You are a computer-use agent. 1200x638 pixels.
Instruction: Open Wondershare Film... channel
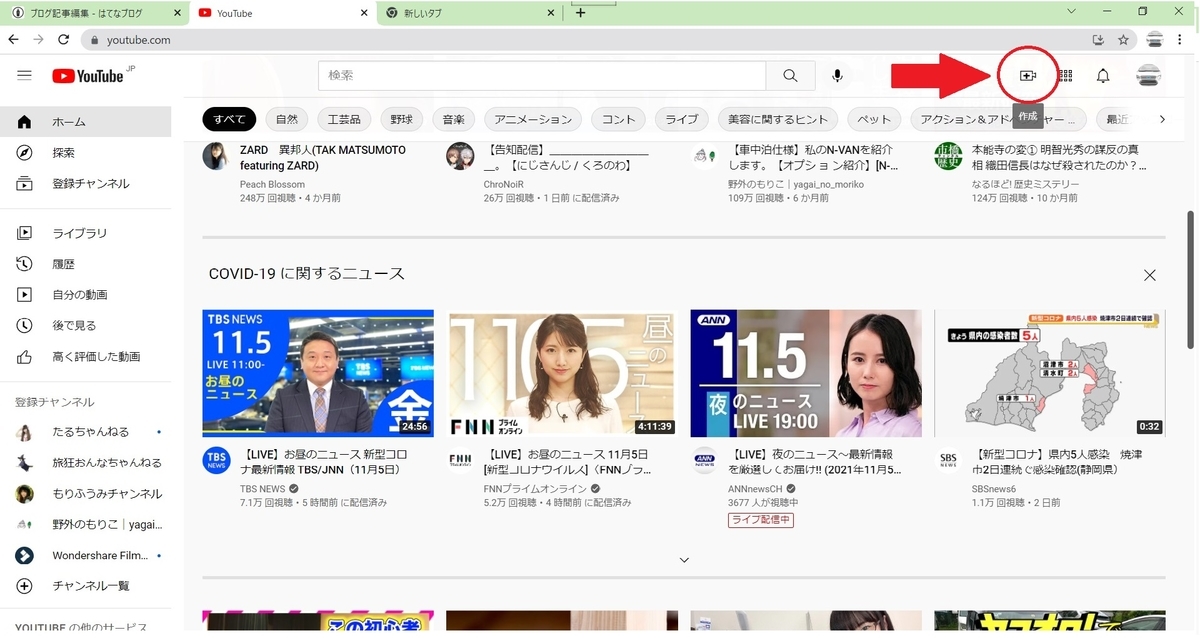coord(85,555)
